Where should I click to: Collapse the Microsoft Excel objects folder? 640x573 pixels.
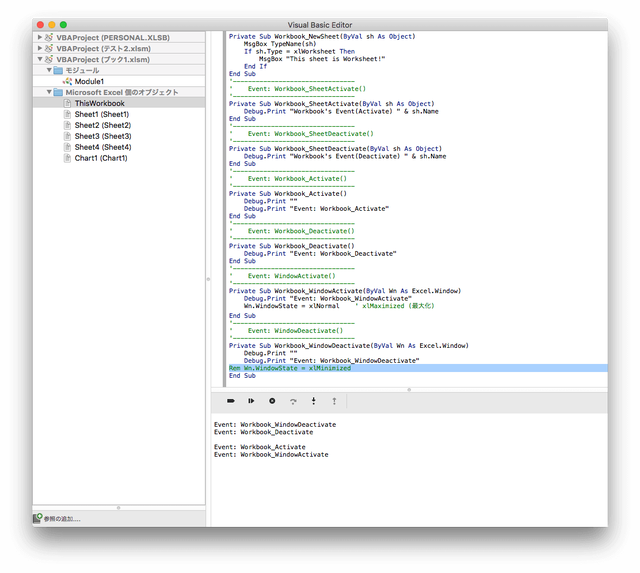[49, 92]
